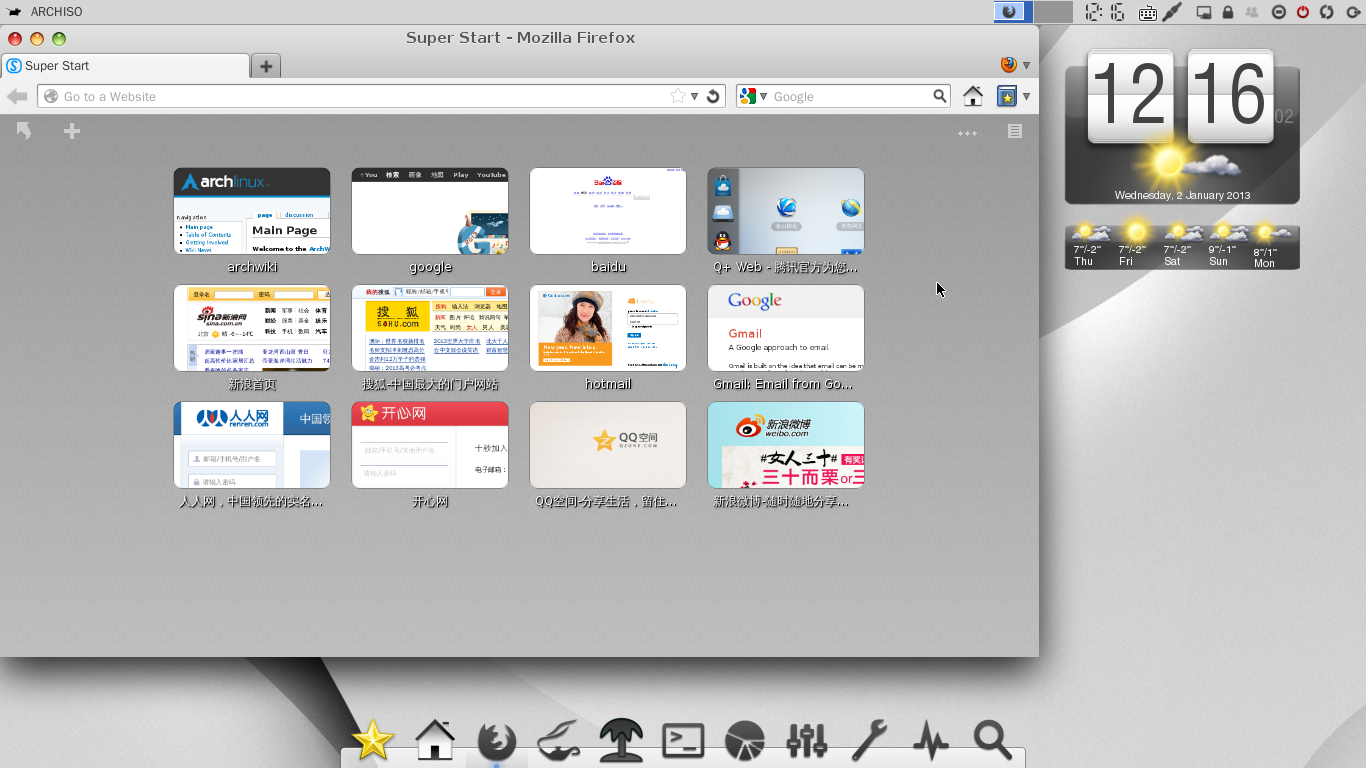Viewport: 1366px width, 768px height.
Task: Click the logout arrow icon
Action: (1353, 12)
